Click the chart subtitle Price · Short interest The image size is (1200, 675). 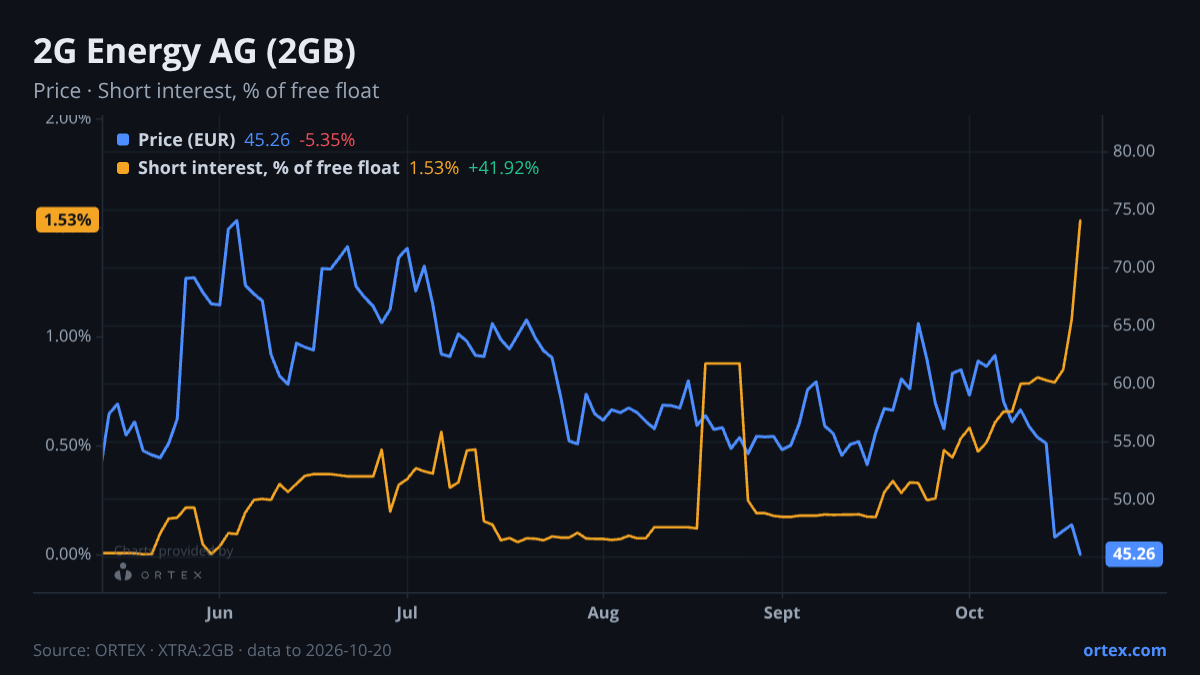point(206,91)
